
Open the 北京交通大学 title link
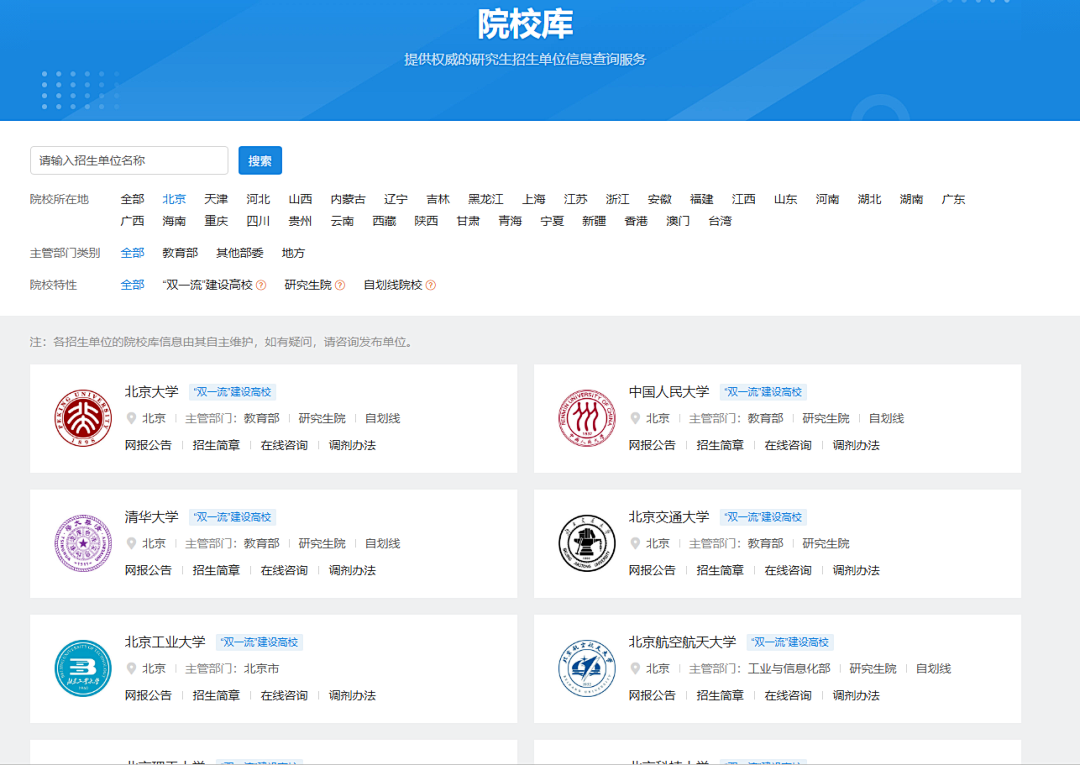669,517
